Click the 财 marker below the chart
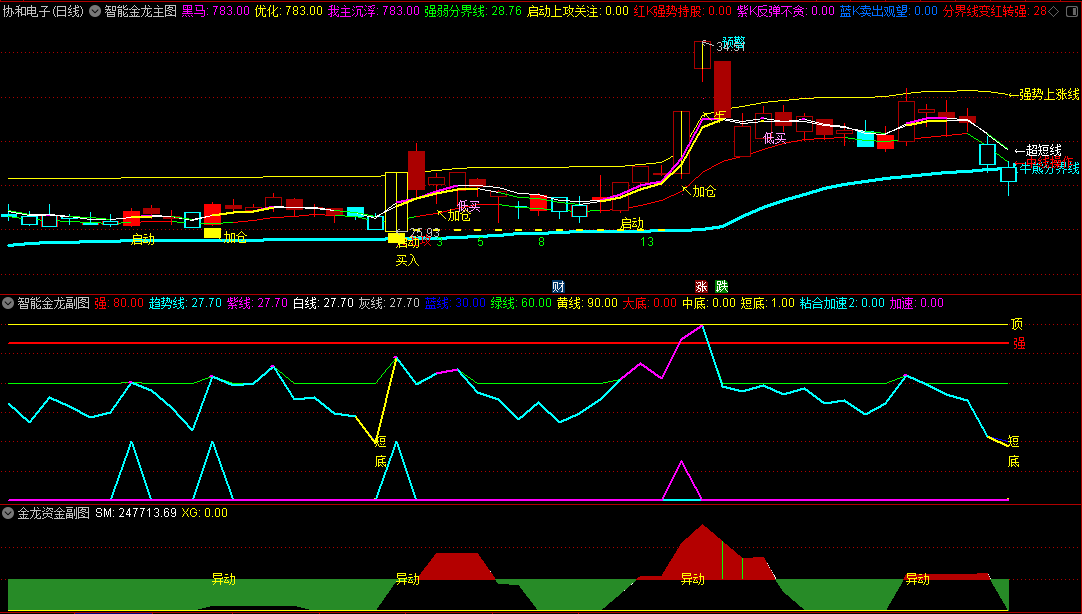Screen dimensions: 1082x614 pos(558,286)
